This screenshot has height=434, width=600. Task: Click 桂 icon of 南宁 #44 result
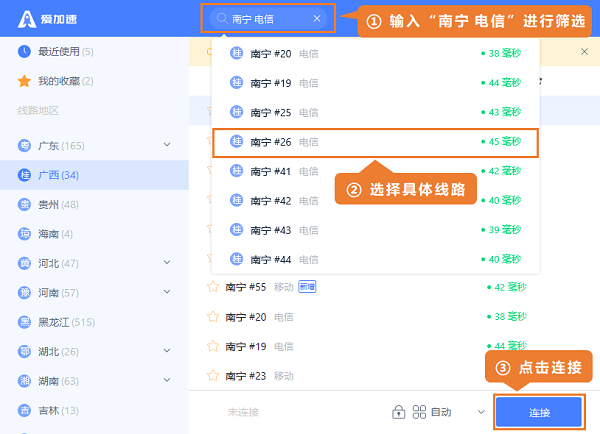(236, 259)
